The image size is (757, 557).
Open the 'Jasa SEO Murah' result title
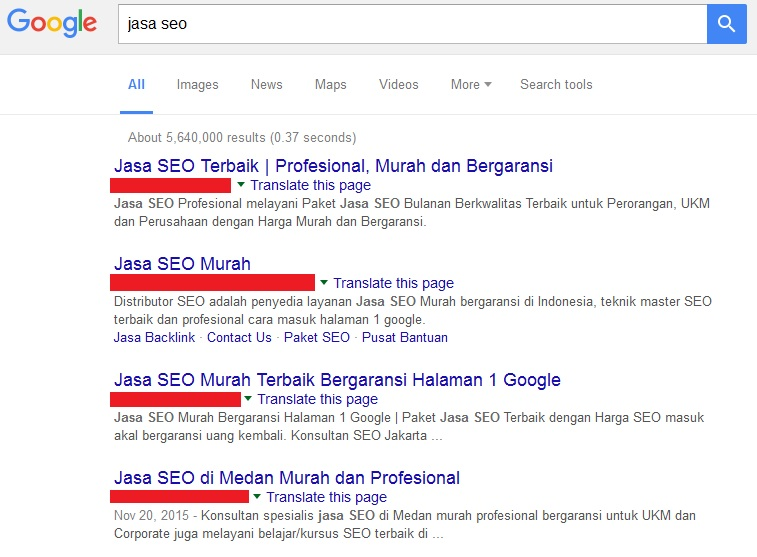(182, 264)
